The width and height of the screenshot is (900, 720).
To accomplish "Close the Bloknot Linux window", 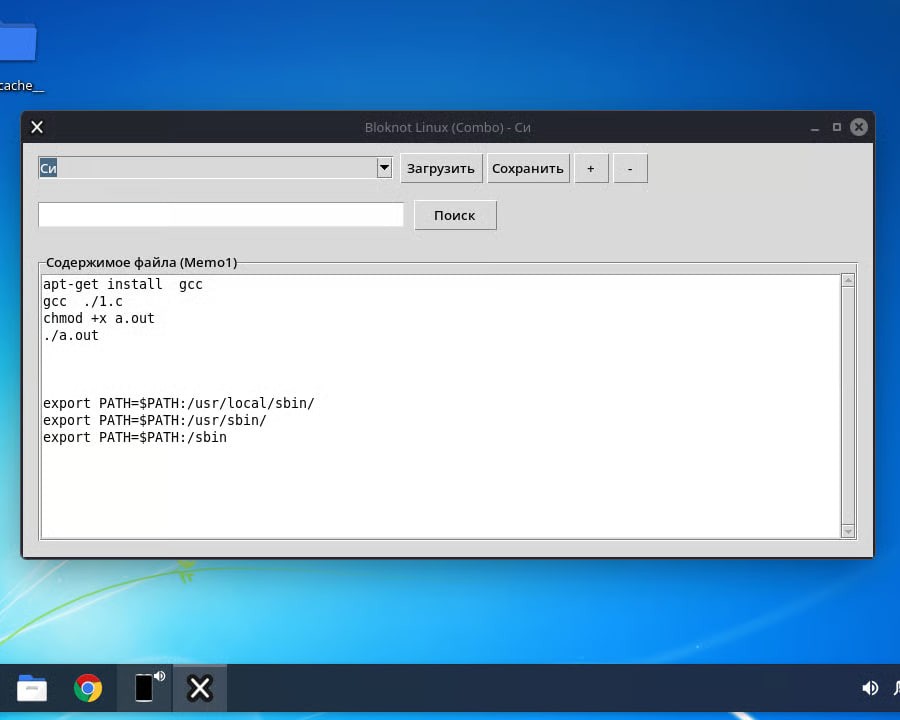I will [x=859, y=127].
